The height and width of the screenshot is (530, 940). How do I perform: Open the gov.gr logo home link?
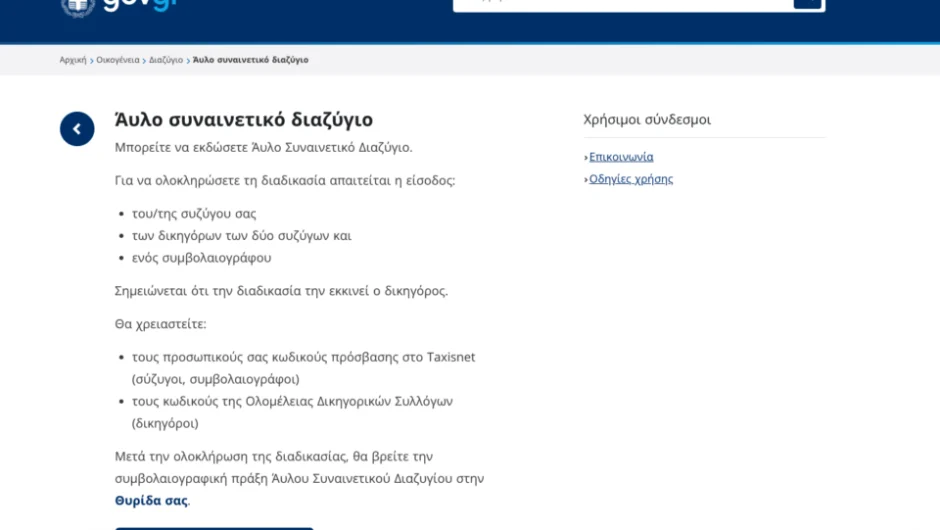point(141,5)
